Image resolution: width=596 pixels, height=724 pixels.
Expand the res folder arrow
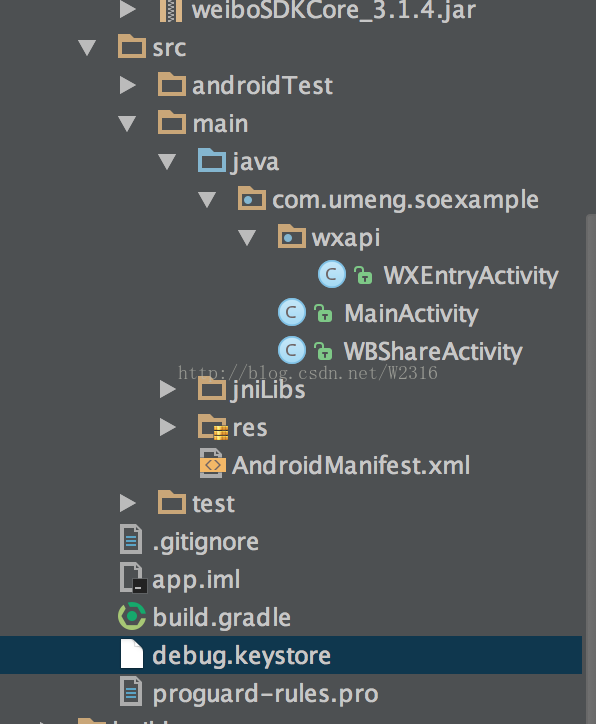click(168, 427)
